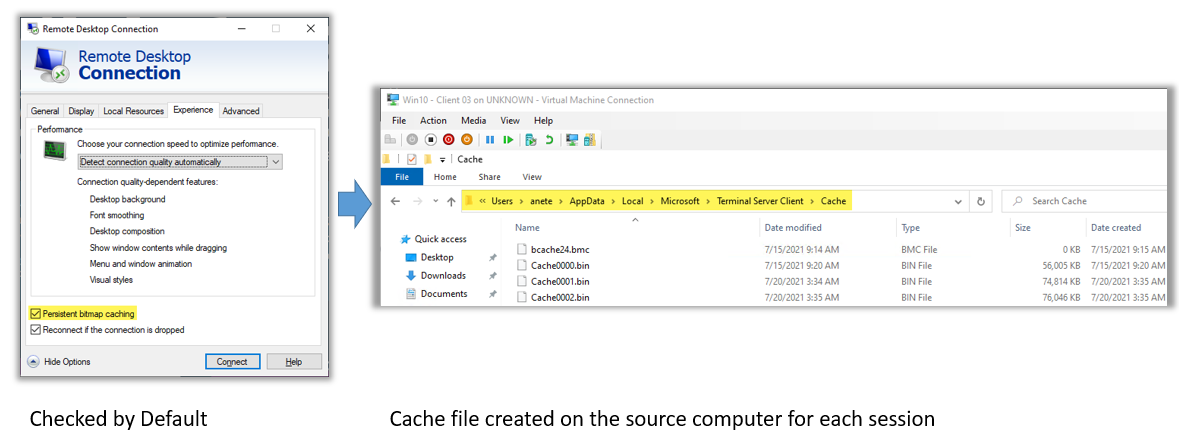Click AppData in the address breadcrumb
Viewport: 1179px width, 443px height.
point(586,202)
